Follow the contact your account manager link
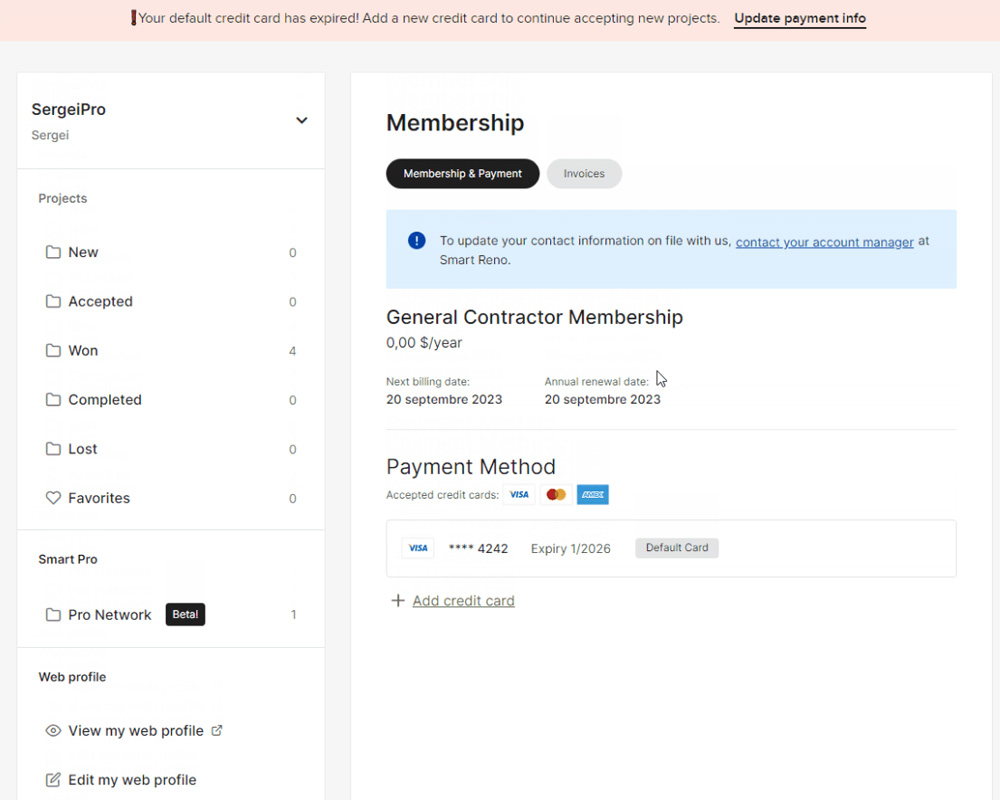This screenshot has height=800, width=1000. (x=824, y=242)
